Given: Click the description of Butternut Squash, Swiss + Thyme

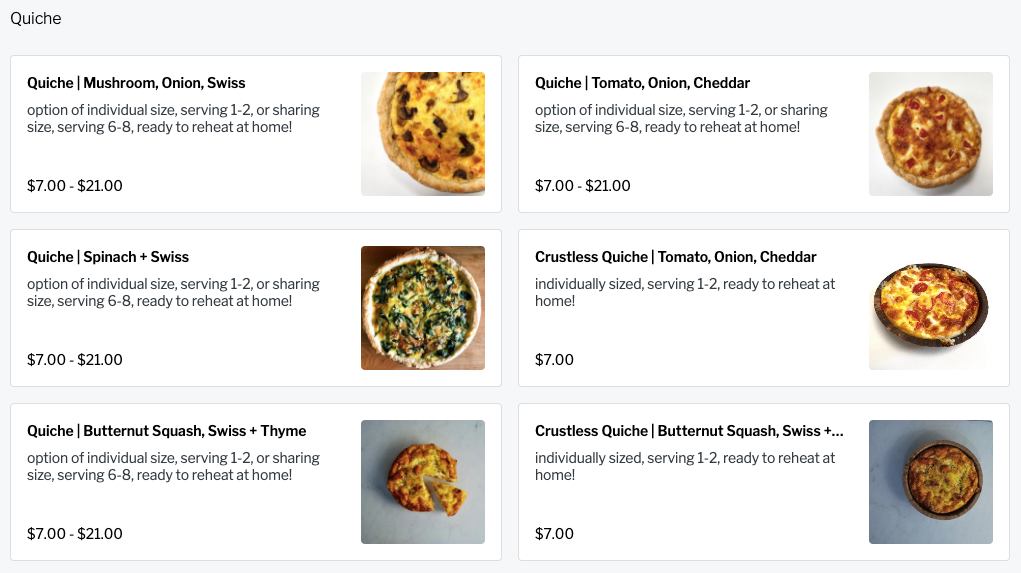Looking at the screenshot, I should tap(173, 467).
